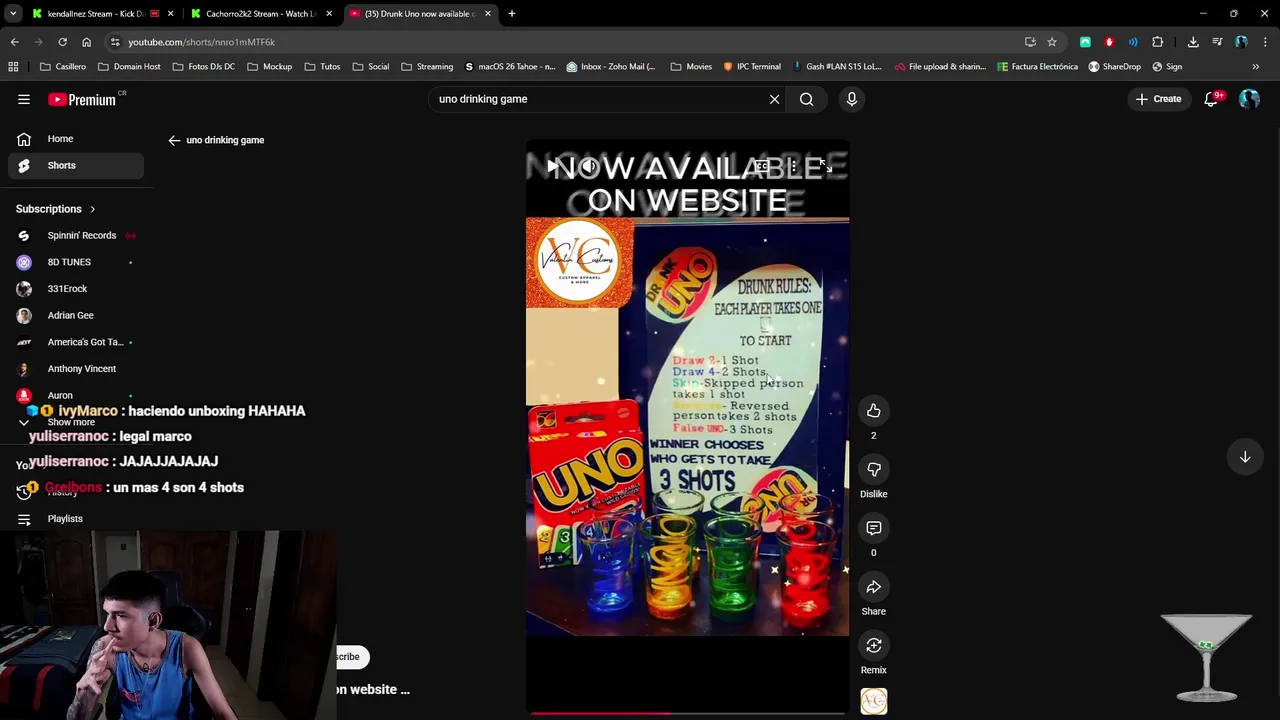Open the bookmarks apps grid icon

tap(13, 67)
